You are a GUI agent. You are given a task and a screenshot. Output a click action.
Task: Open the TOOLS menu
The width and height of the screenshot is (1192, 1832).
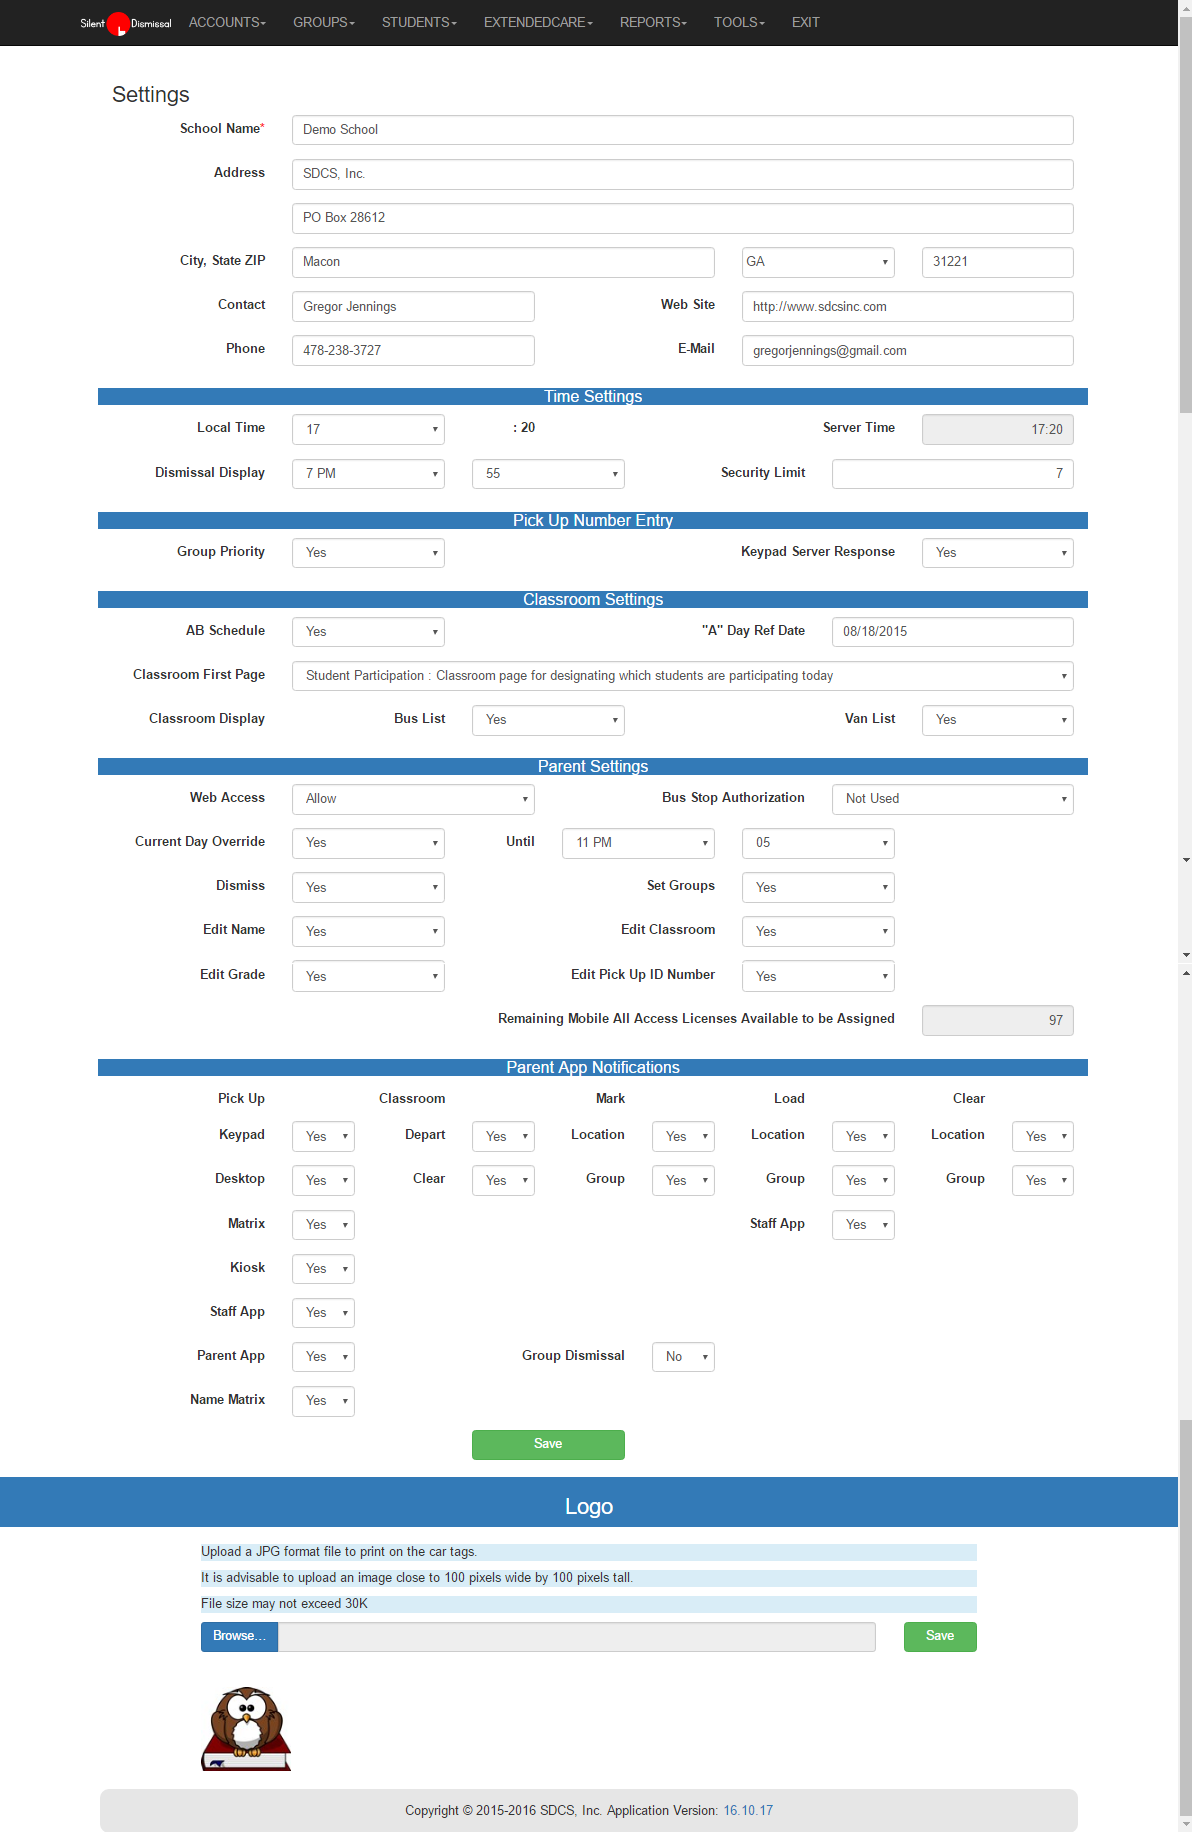tap(738, 22)
